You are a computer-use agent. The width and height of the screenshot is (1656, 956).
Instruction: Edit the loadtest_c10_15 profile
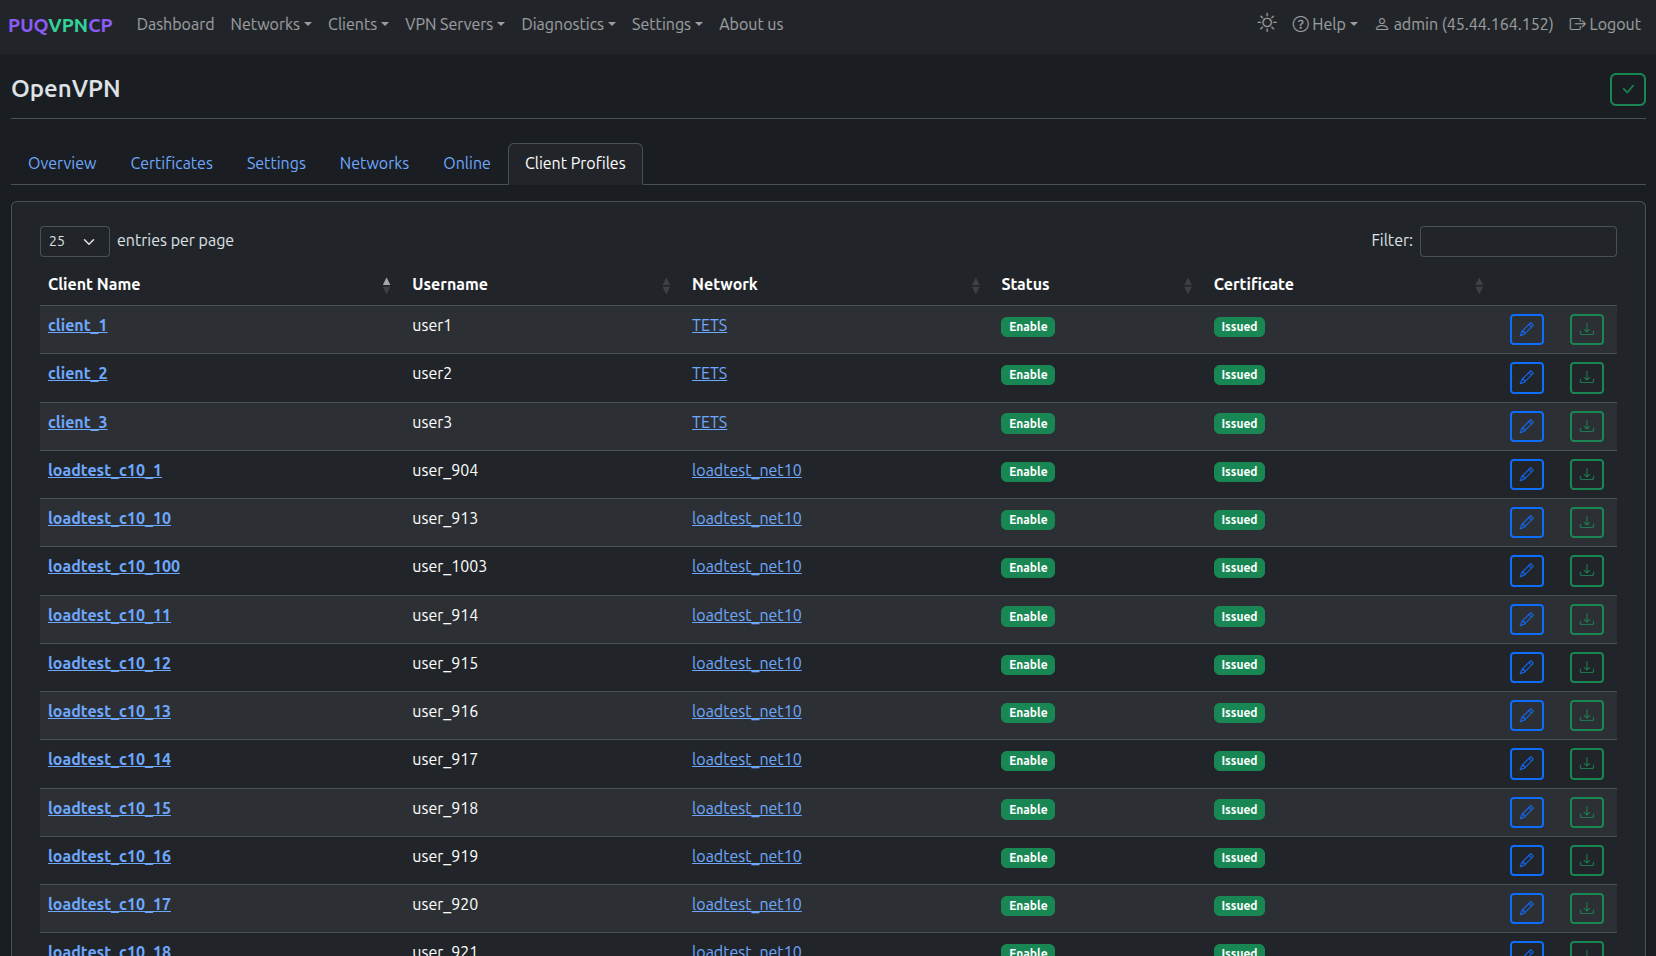click(1527, 812)
